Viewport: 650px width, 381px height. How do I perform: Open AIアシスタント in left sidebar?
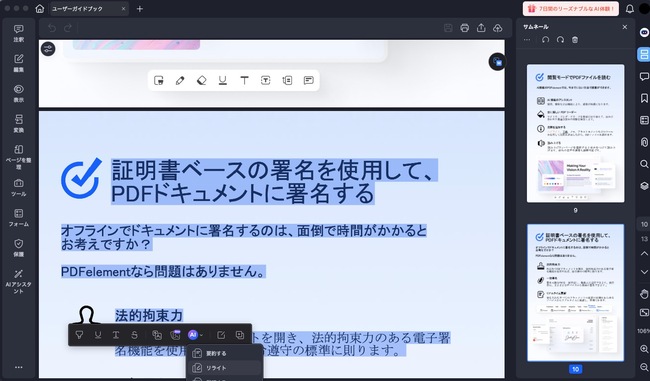[x=19, y=282]
